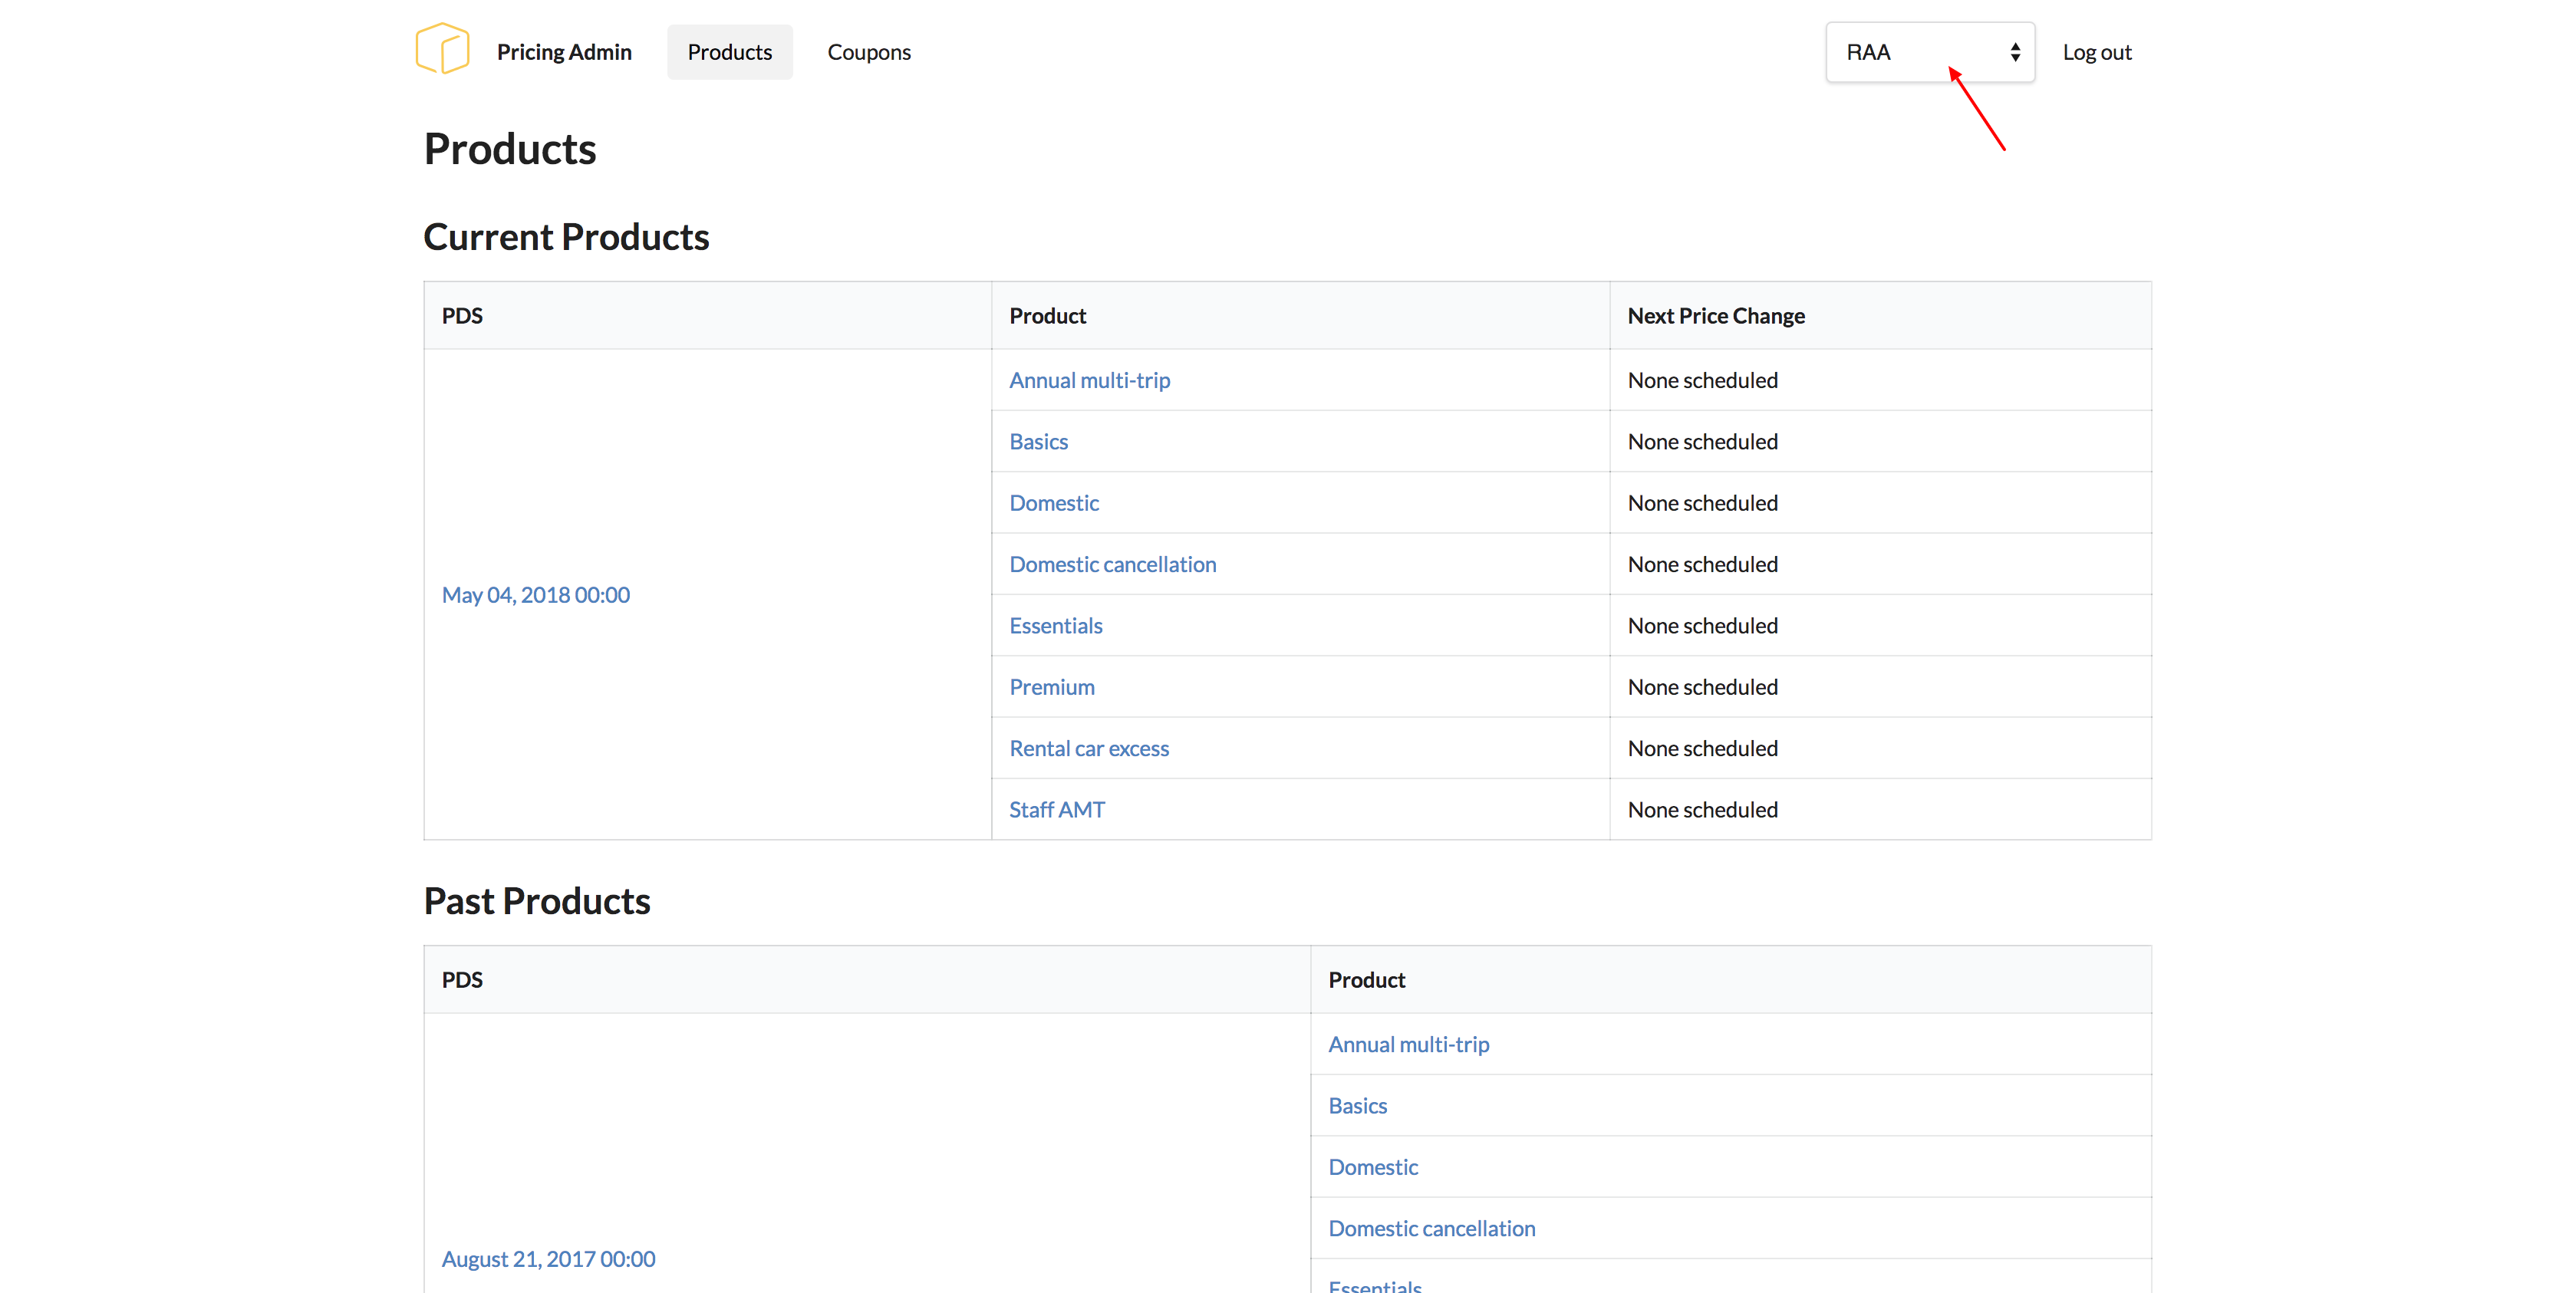Open current Basics product
Viewport: 2576px width, 1293px height.
pos(1038,441)
